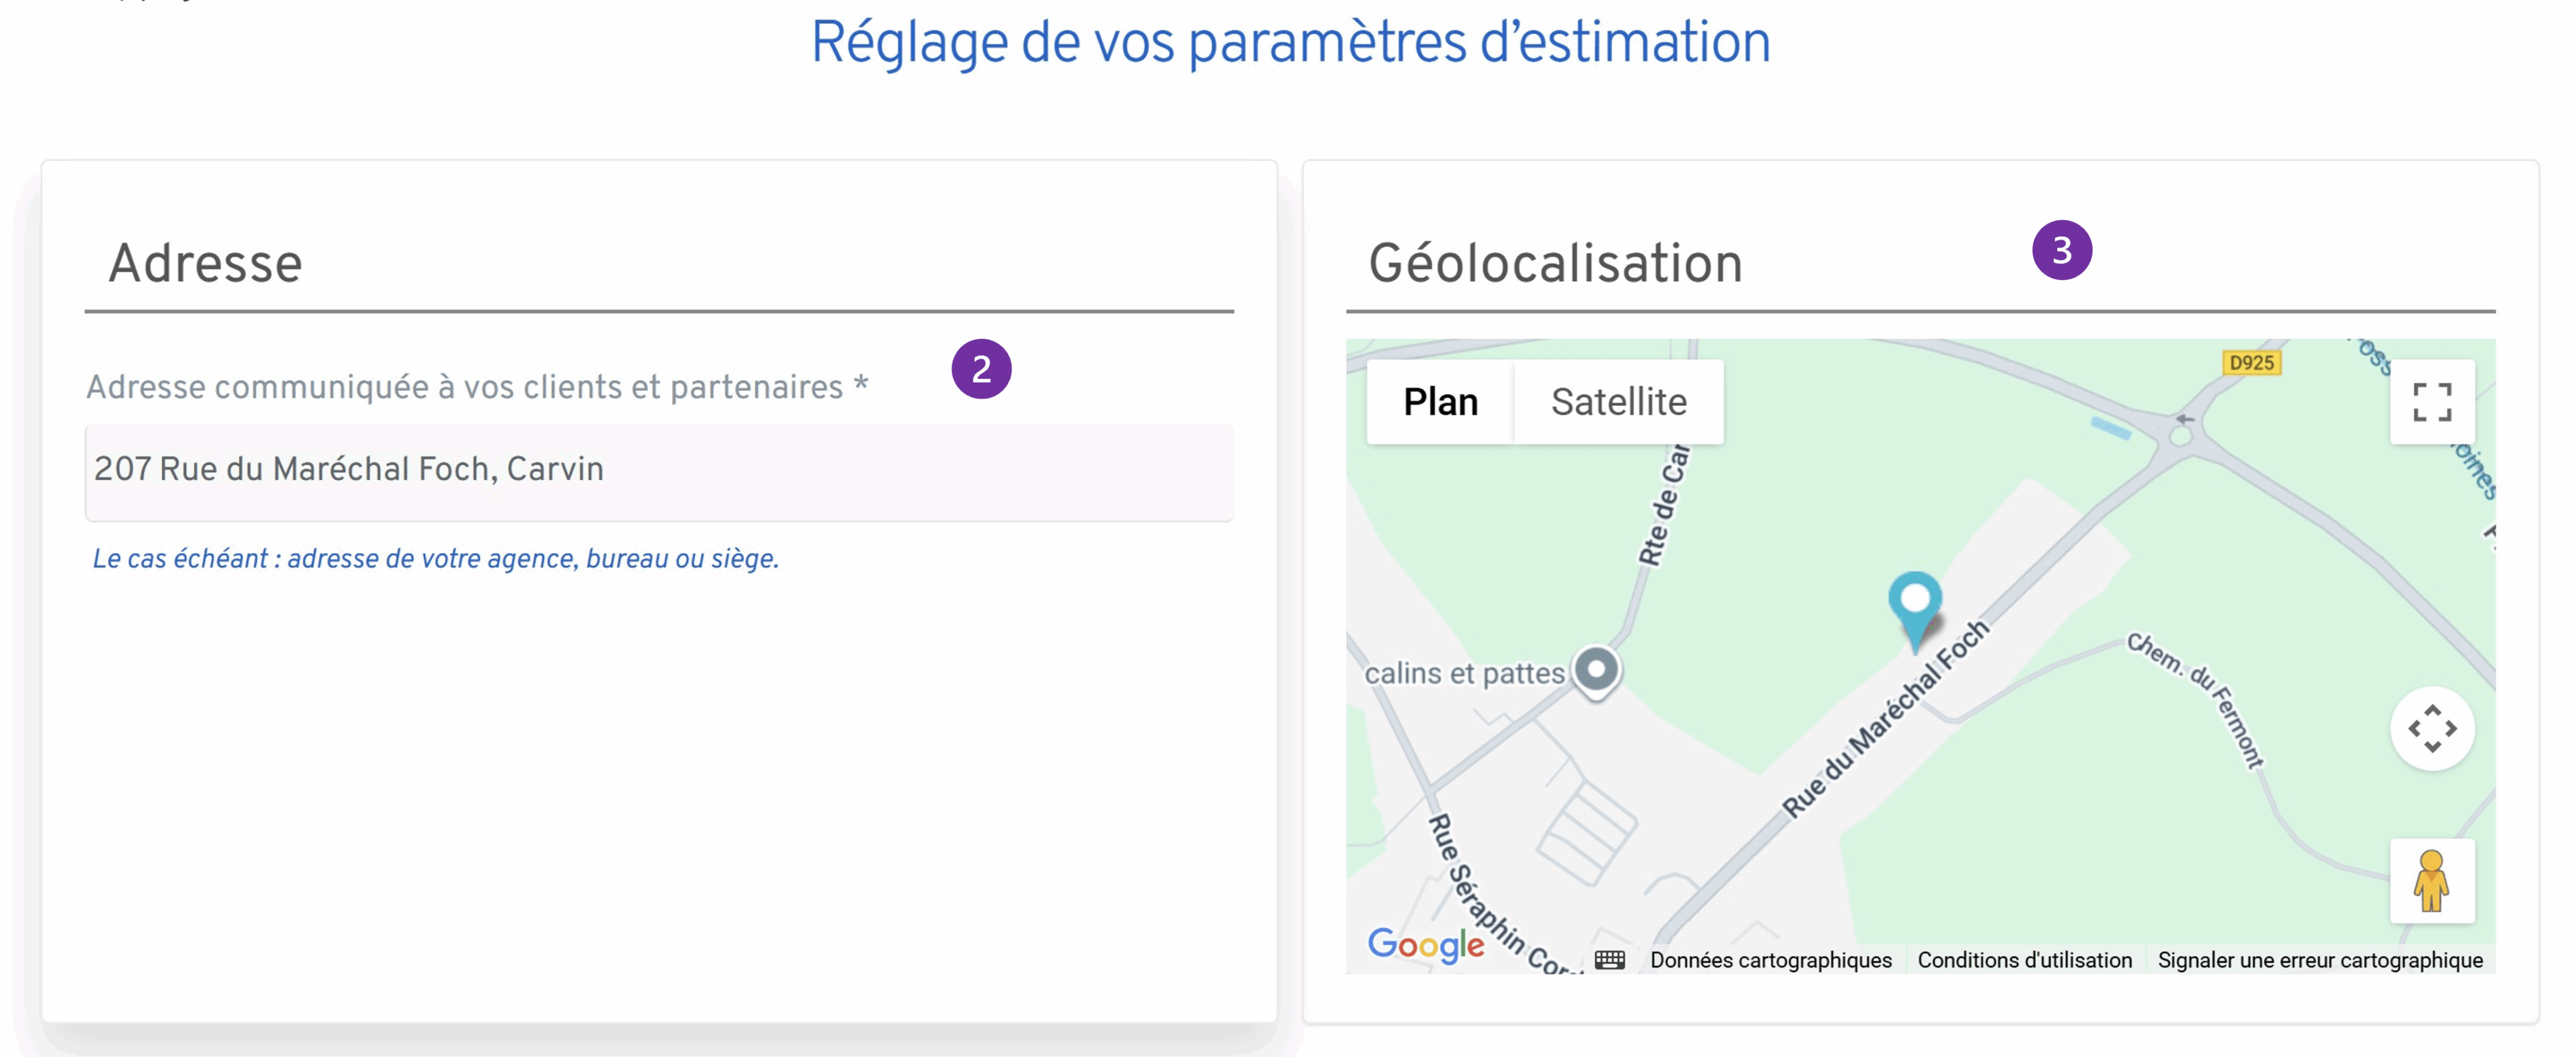Enter fullscreen mode on the map
Image resolution: width=2576 pixels, height=1057 pixels.
pyautogui.click(x=2432, y=400)
